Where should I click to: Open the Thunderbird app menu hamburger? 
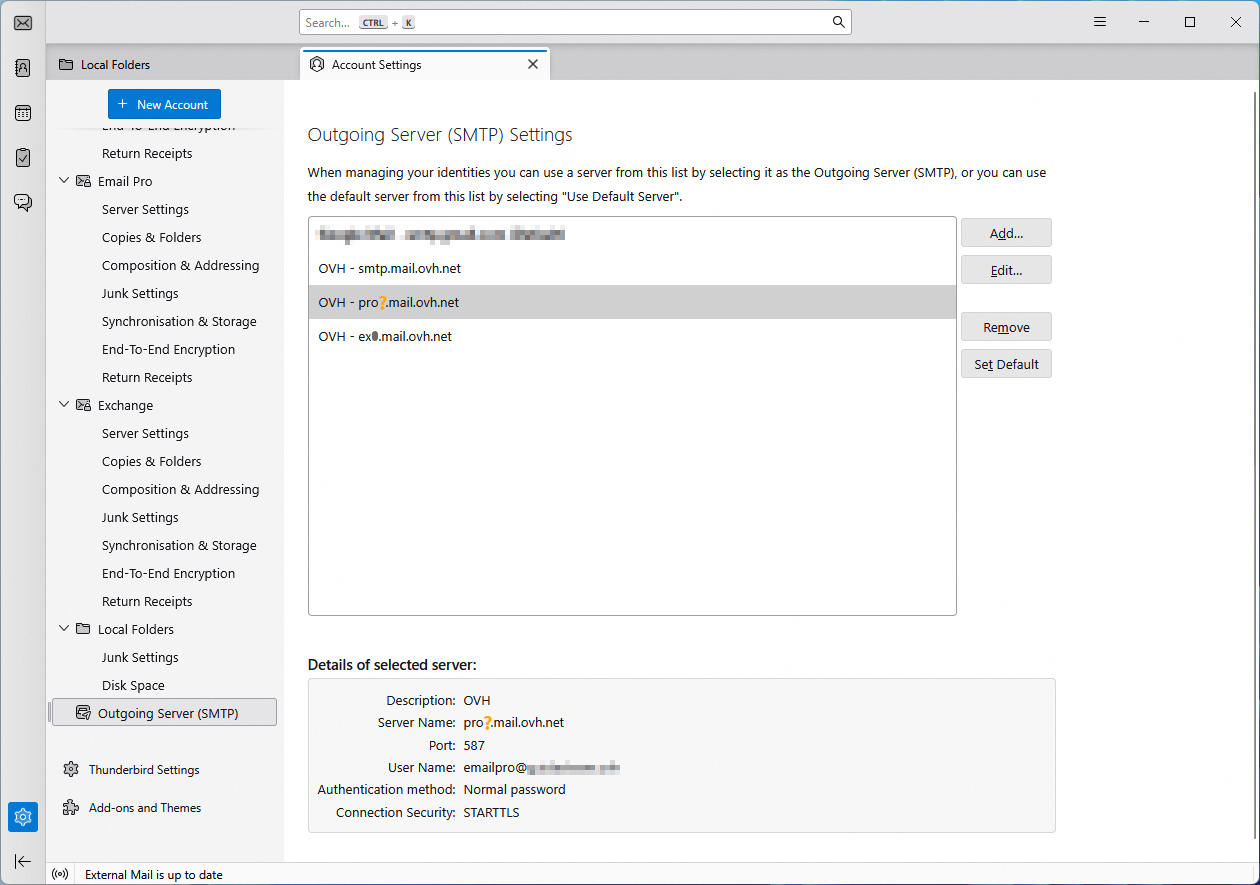coord(1100,22)
